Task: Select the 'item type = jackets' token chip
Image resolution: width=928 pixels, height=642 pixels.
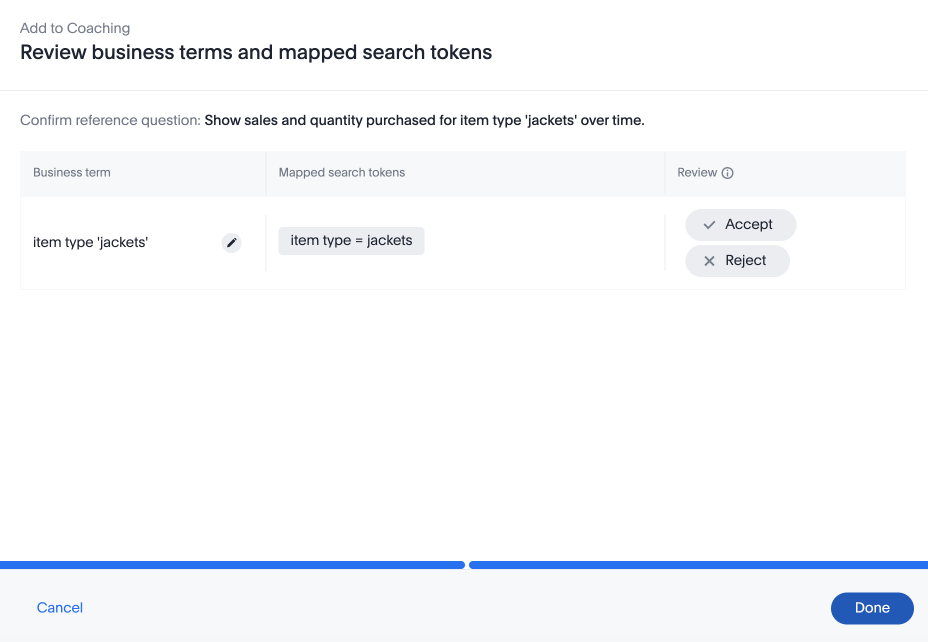Action: click(351, 240)
